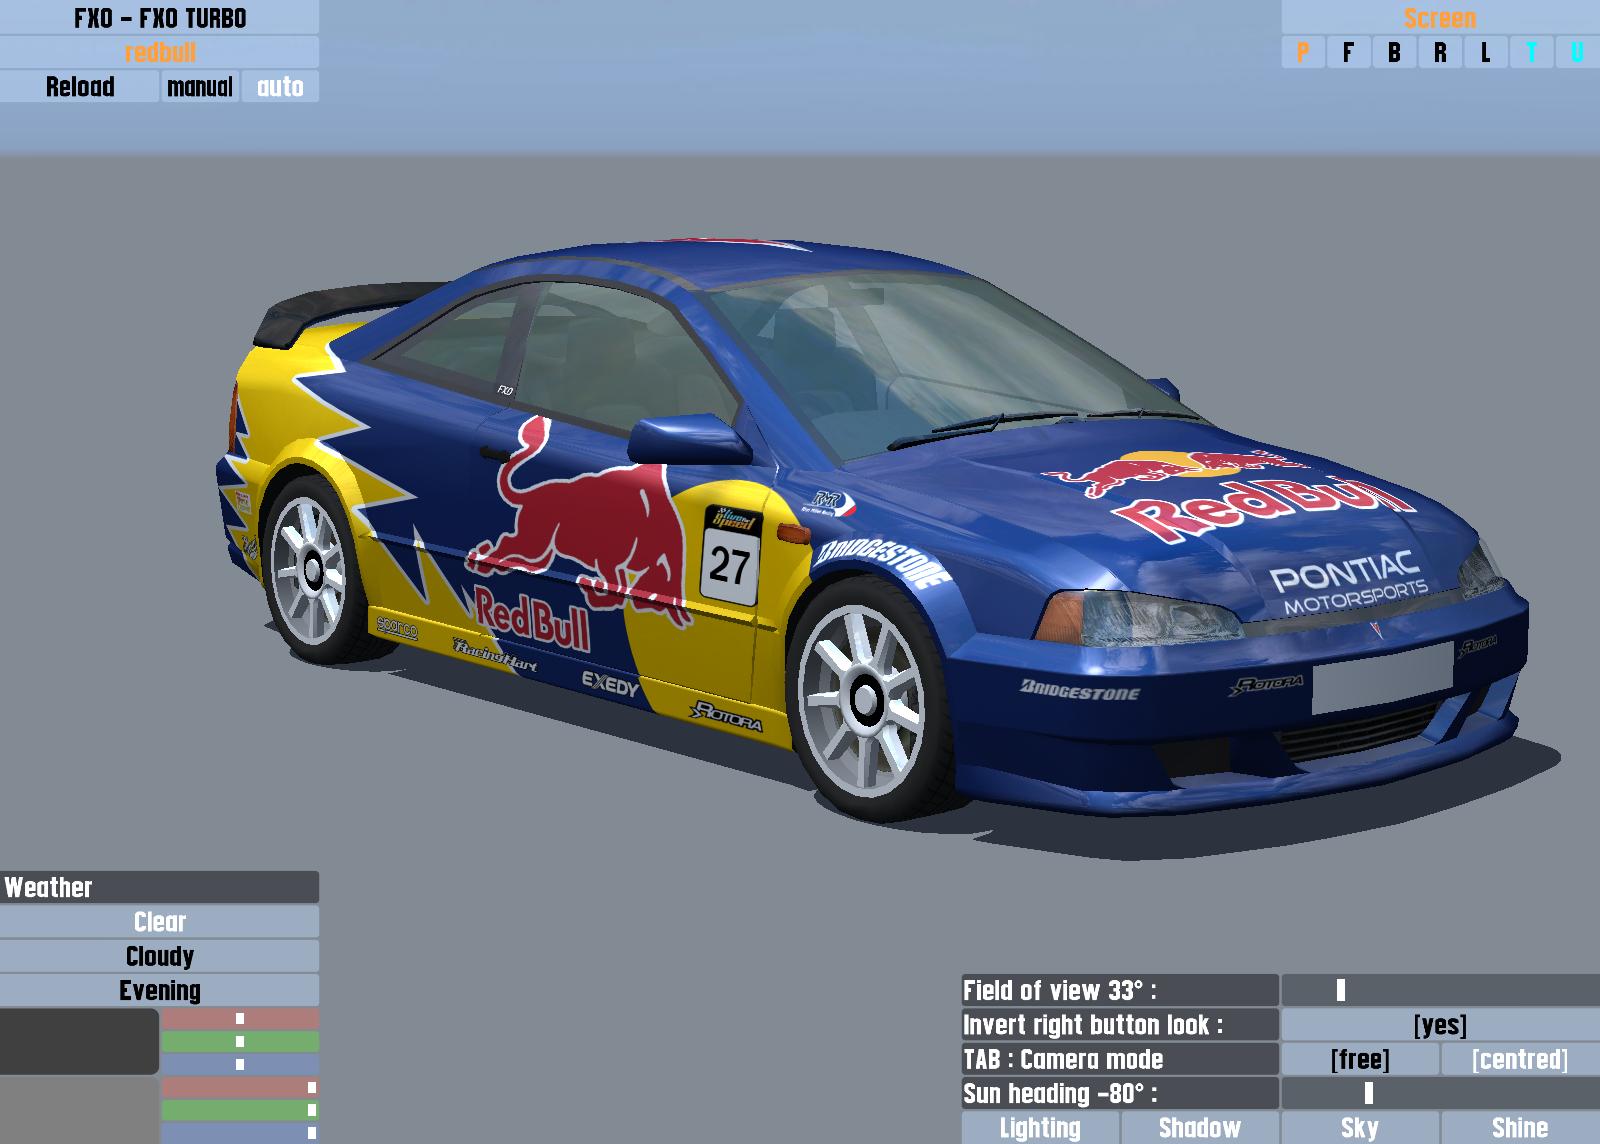
Task: Switch skin reload mode to manual
Action: pyautogui.click(x=200, y=86)
